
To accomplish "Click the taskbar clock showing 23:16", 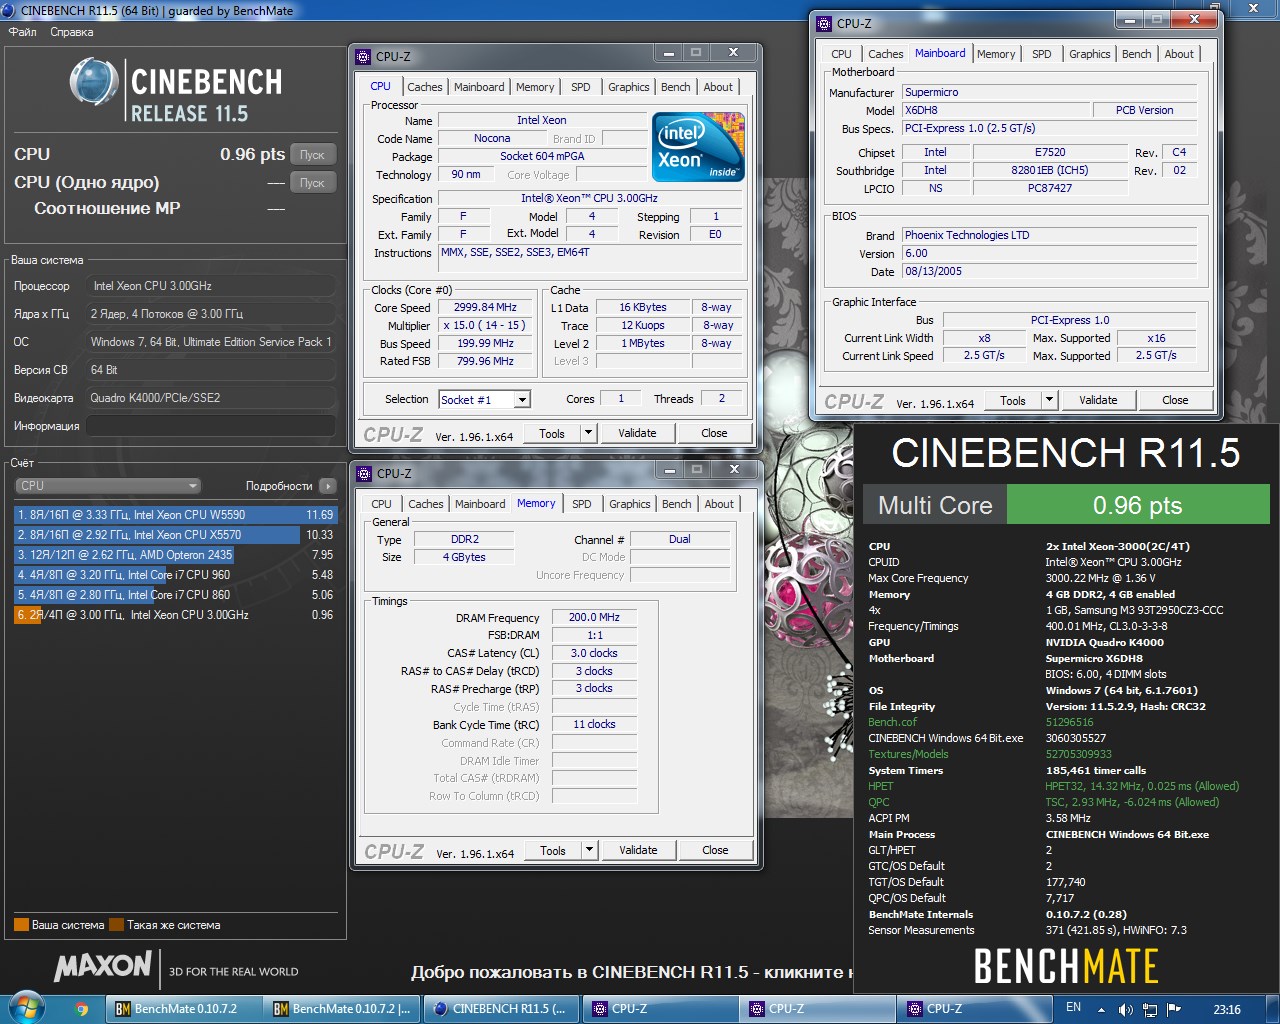I will [1227, 1009].
